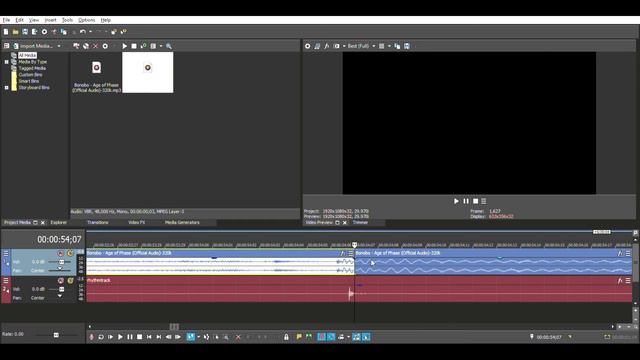
Task: Solo audio track 1
Action: 70,253
